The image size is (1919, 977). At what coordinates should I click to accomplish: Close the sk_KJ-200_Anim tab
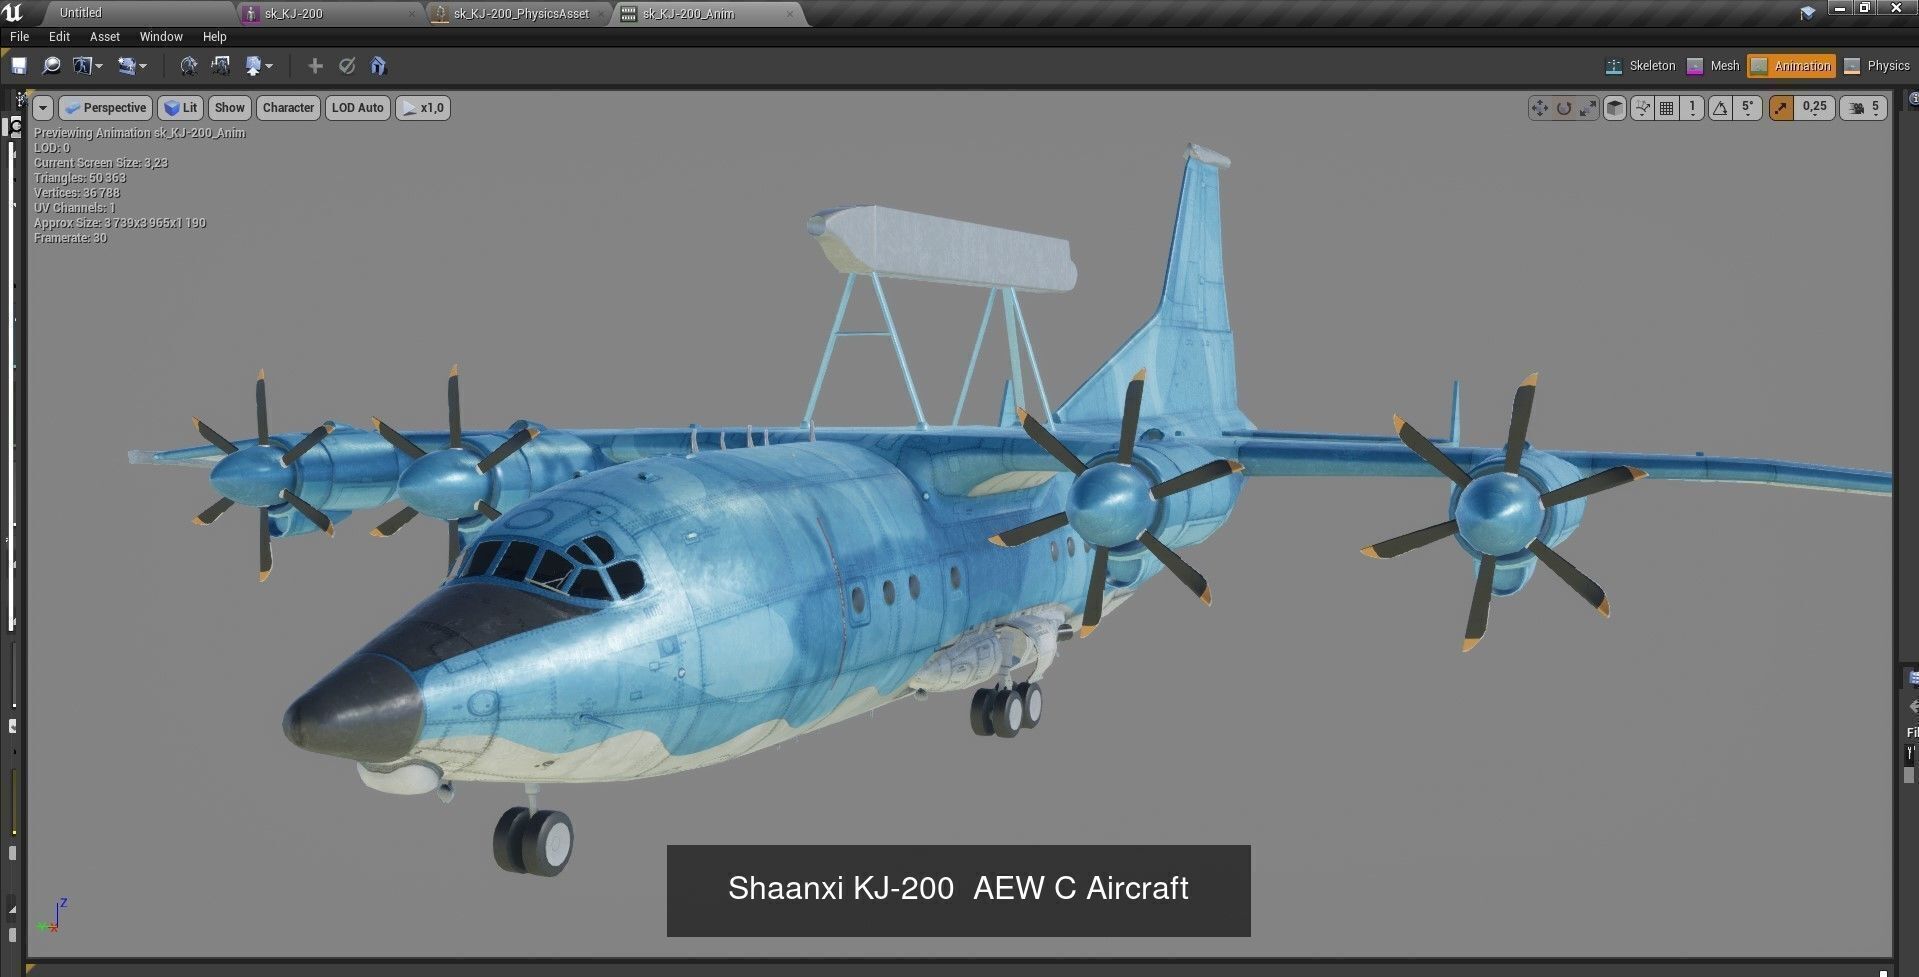coord(790,14)
